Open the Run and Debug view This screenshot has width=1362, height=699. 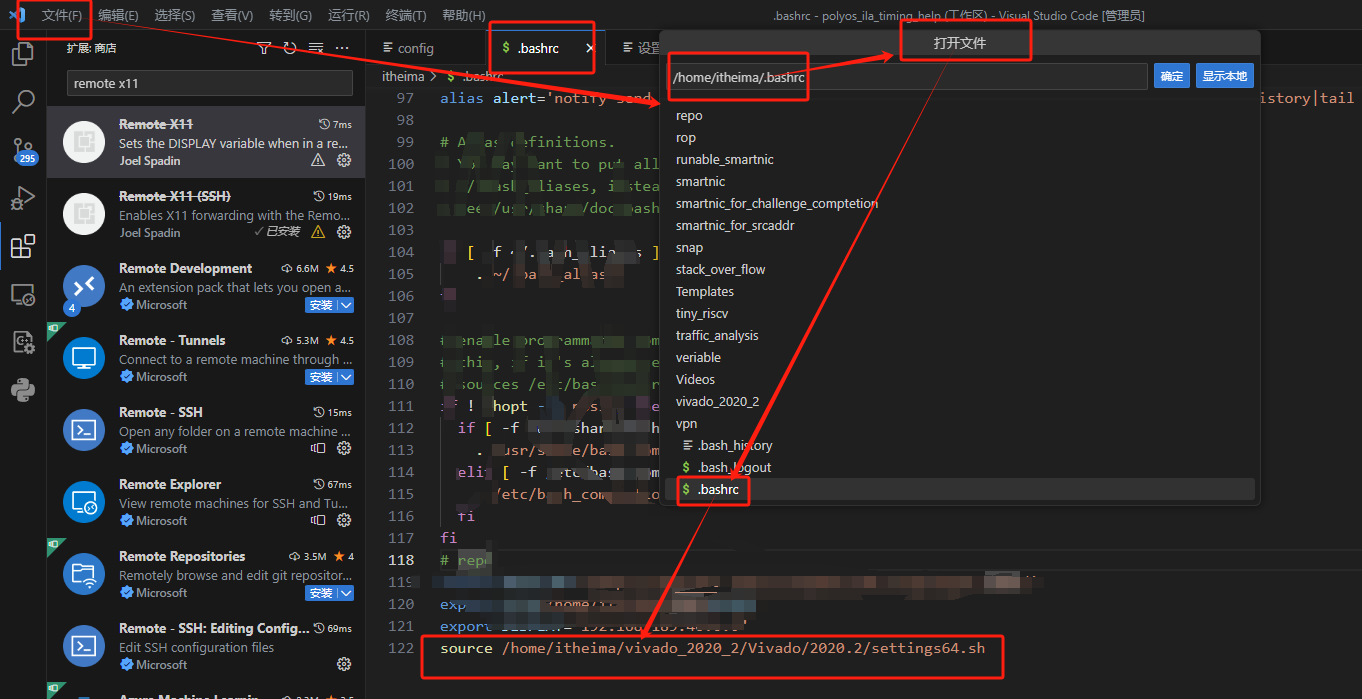click(22, 198)
